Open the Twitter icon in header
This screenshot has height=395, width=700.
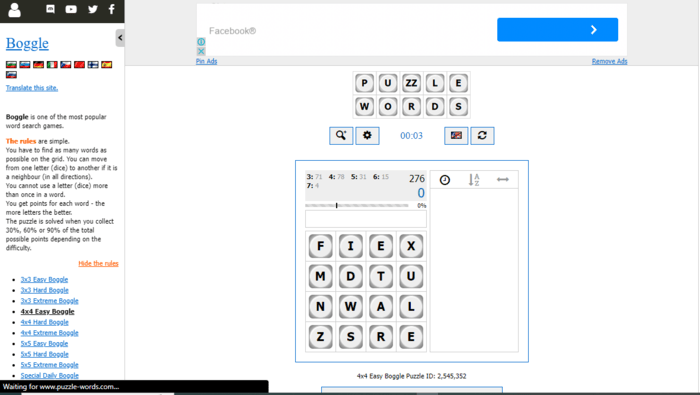(93, 9)
